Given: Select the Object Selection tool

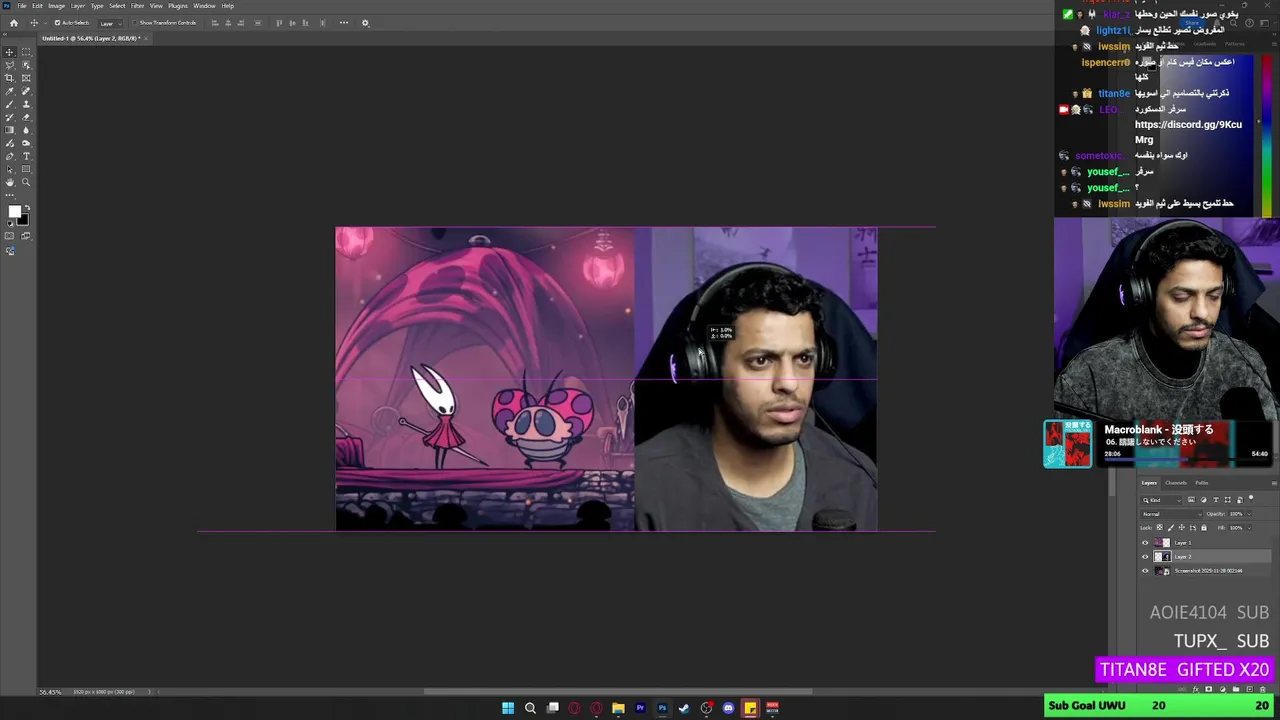Looking at the screenshot, I should (x=26, y=65).
